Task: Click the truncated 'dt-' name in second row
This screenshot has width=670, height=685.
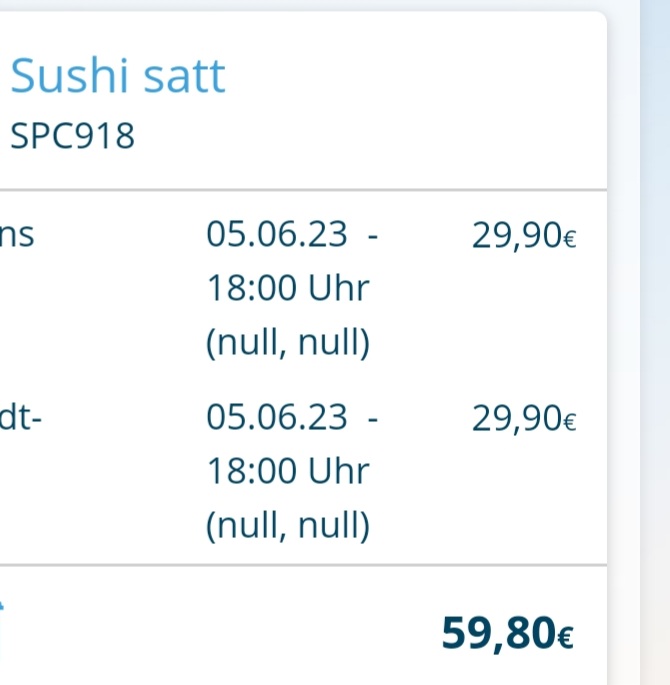Action: (22, 416)
